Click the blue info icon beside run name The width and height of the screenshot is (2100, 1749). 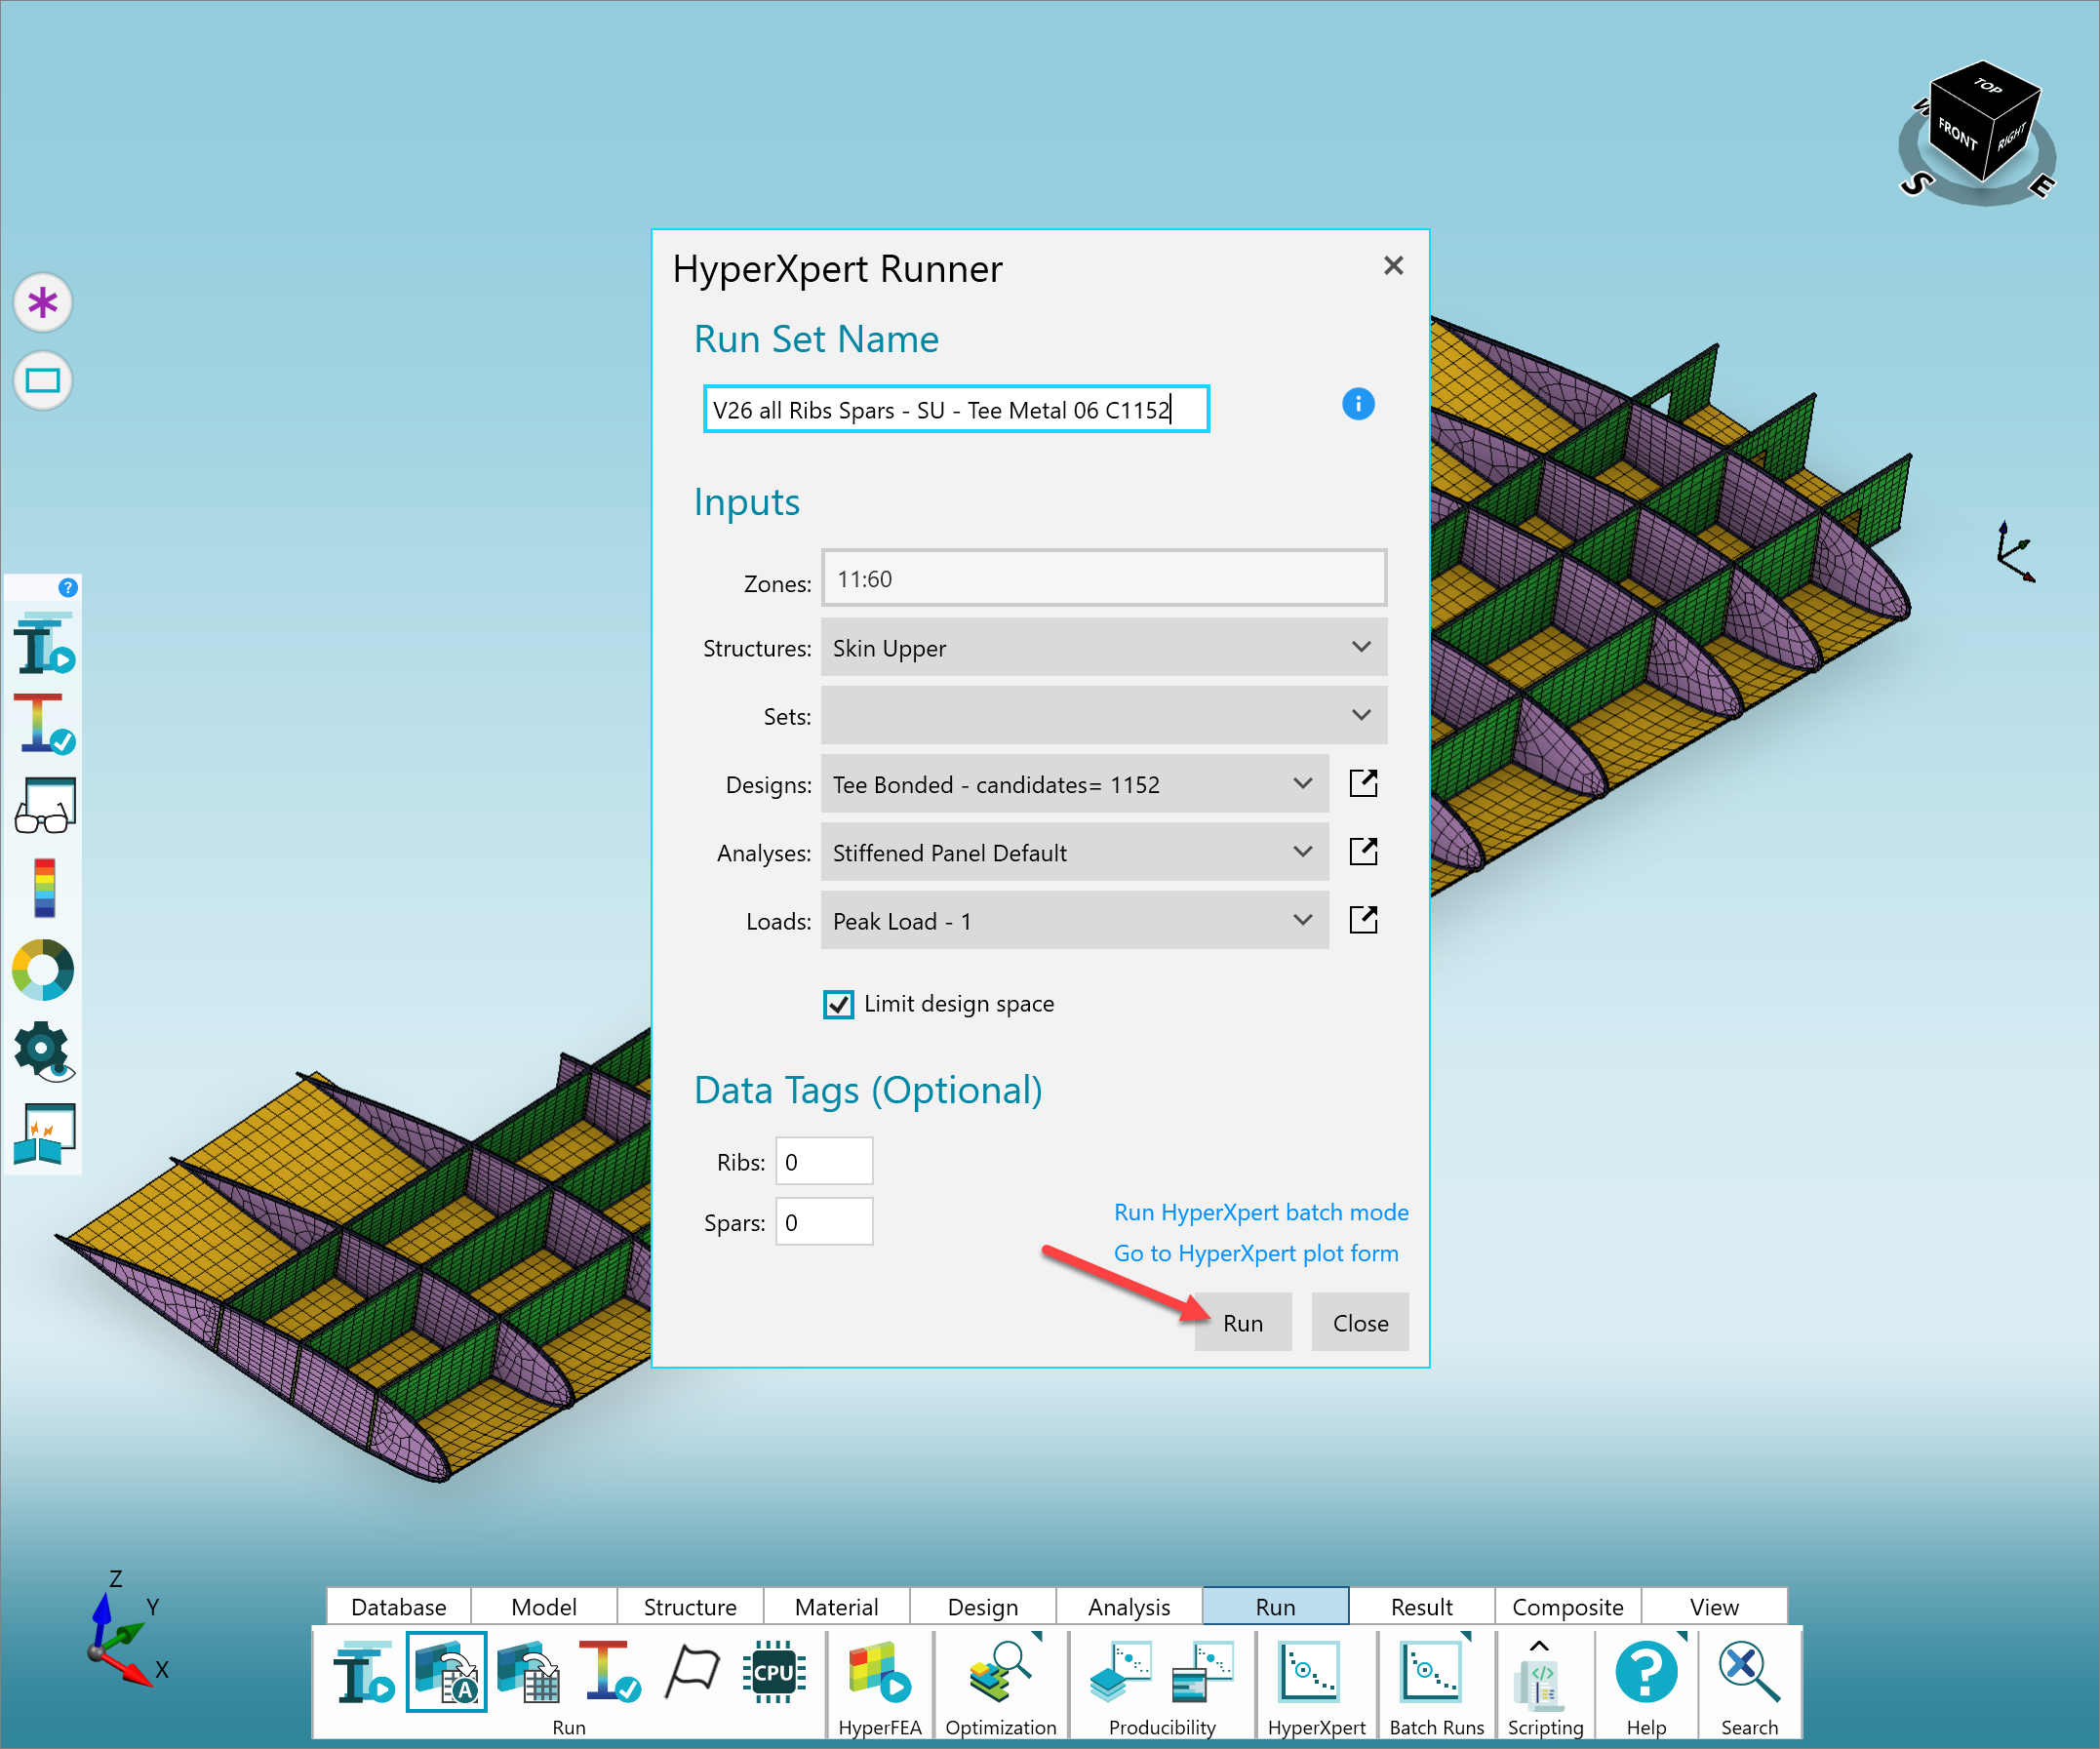tap(1358, 404)
